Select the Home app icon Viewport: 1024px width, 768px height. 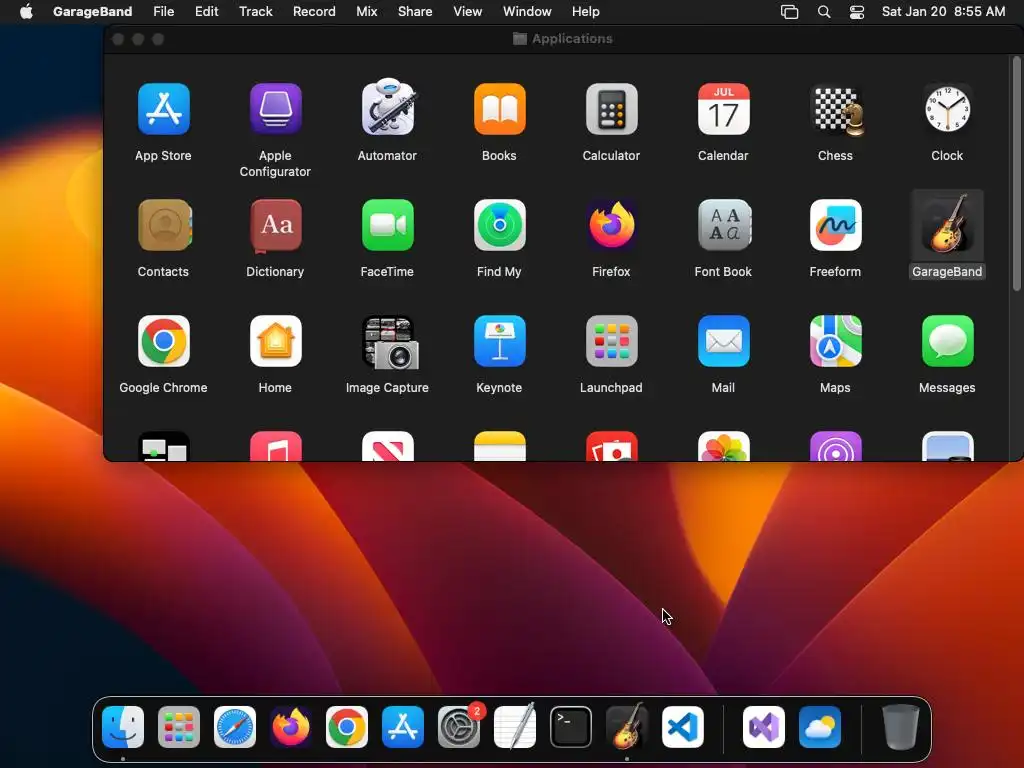pos(276,341)
